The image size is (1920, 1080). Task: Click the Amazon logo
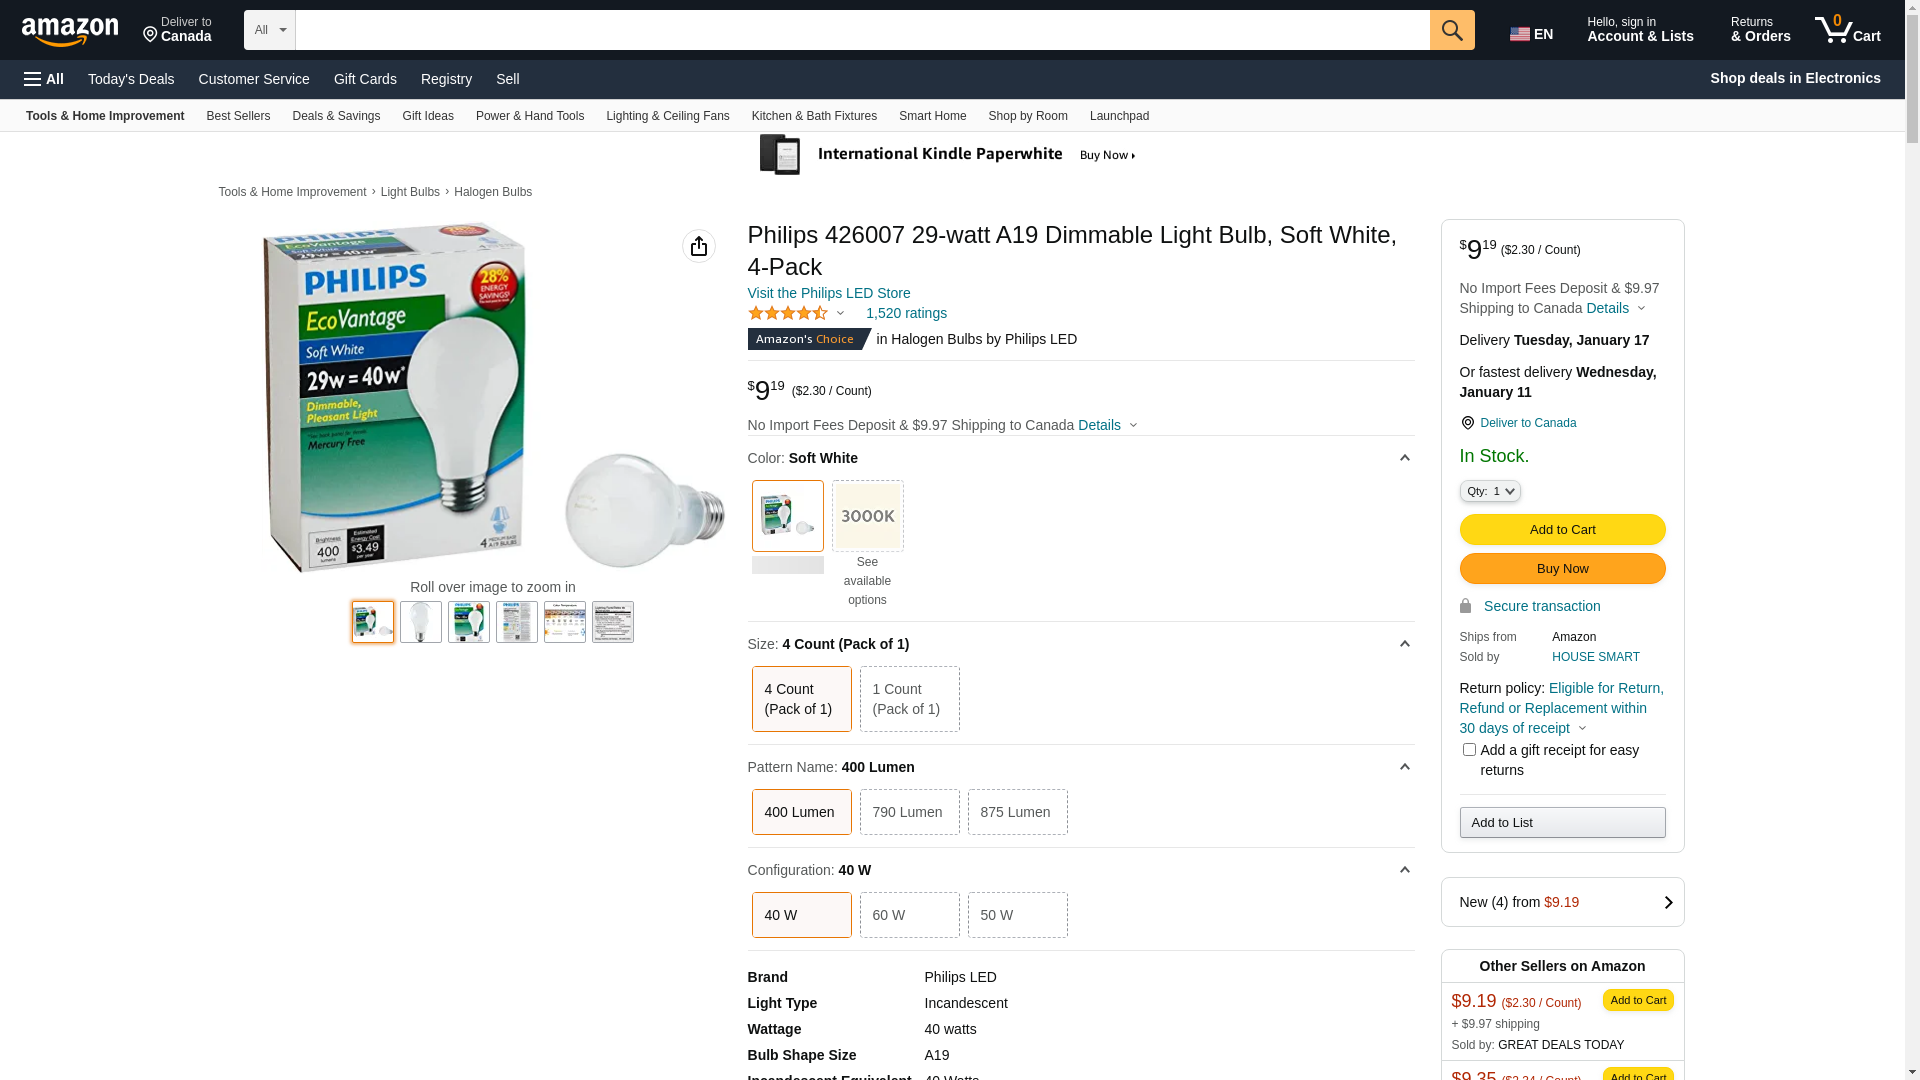point(70,31)
